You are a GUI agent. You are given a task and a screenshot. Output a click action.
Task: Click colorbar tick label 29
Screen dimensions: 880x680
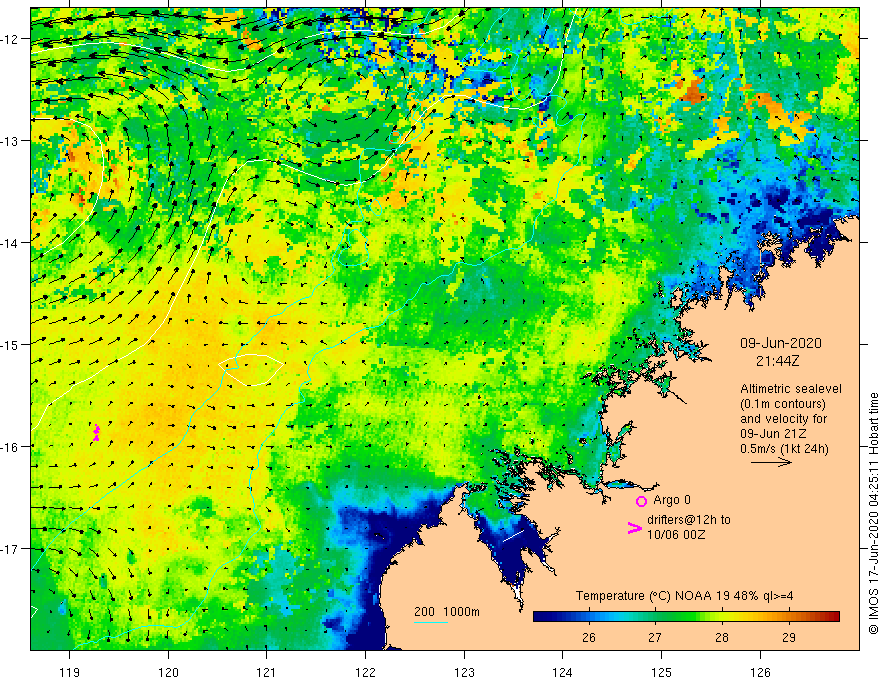pos(789,637)
